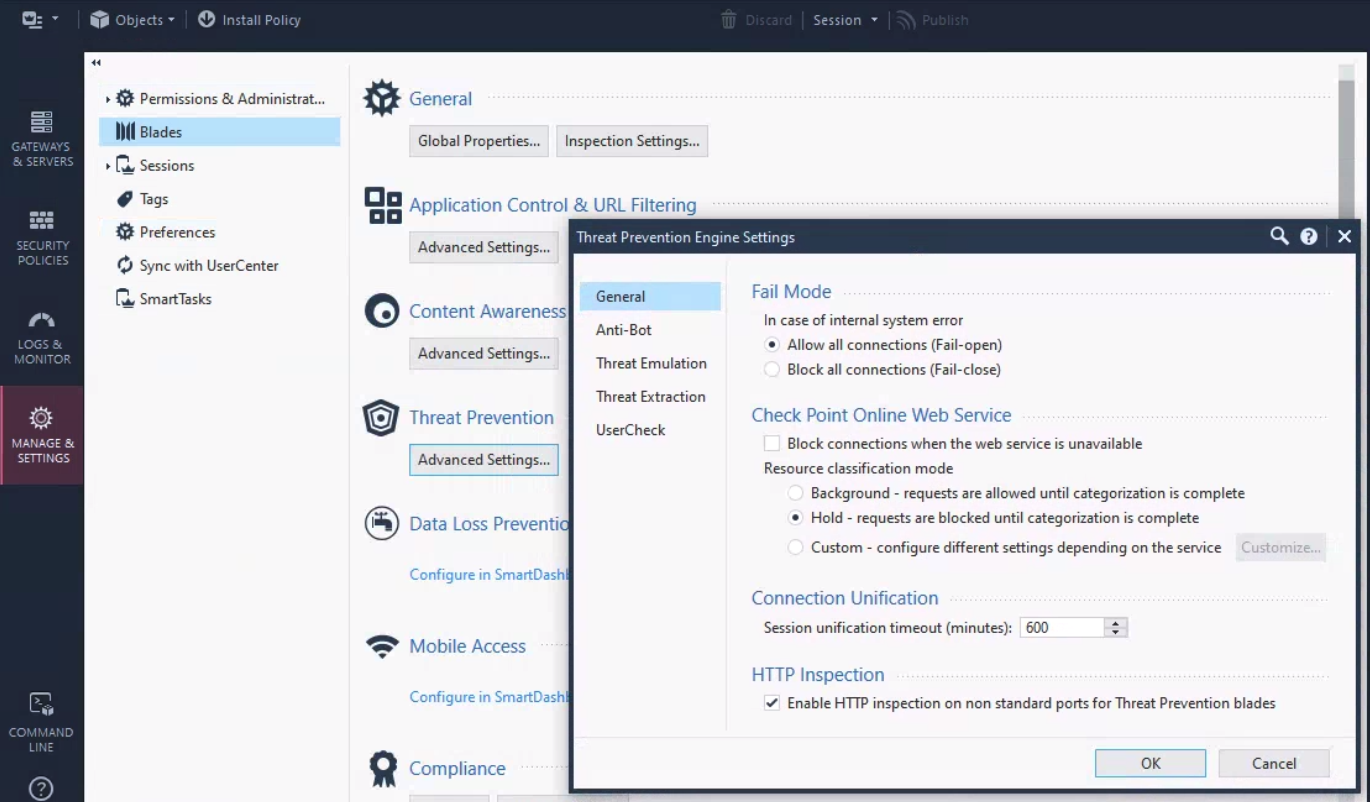
Task: Select the Threat Emulation settings page
Action: (651, 363)
